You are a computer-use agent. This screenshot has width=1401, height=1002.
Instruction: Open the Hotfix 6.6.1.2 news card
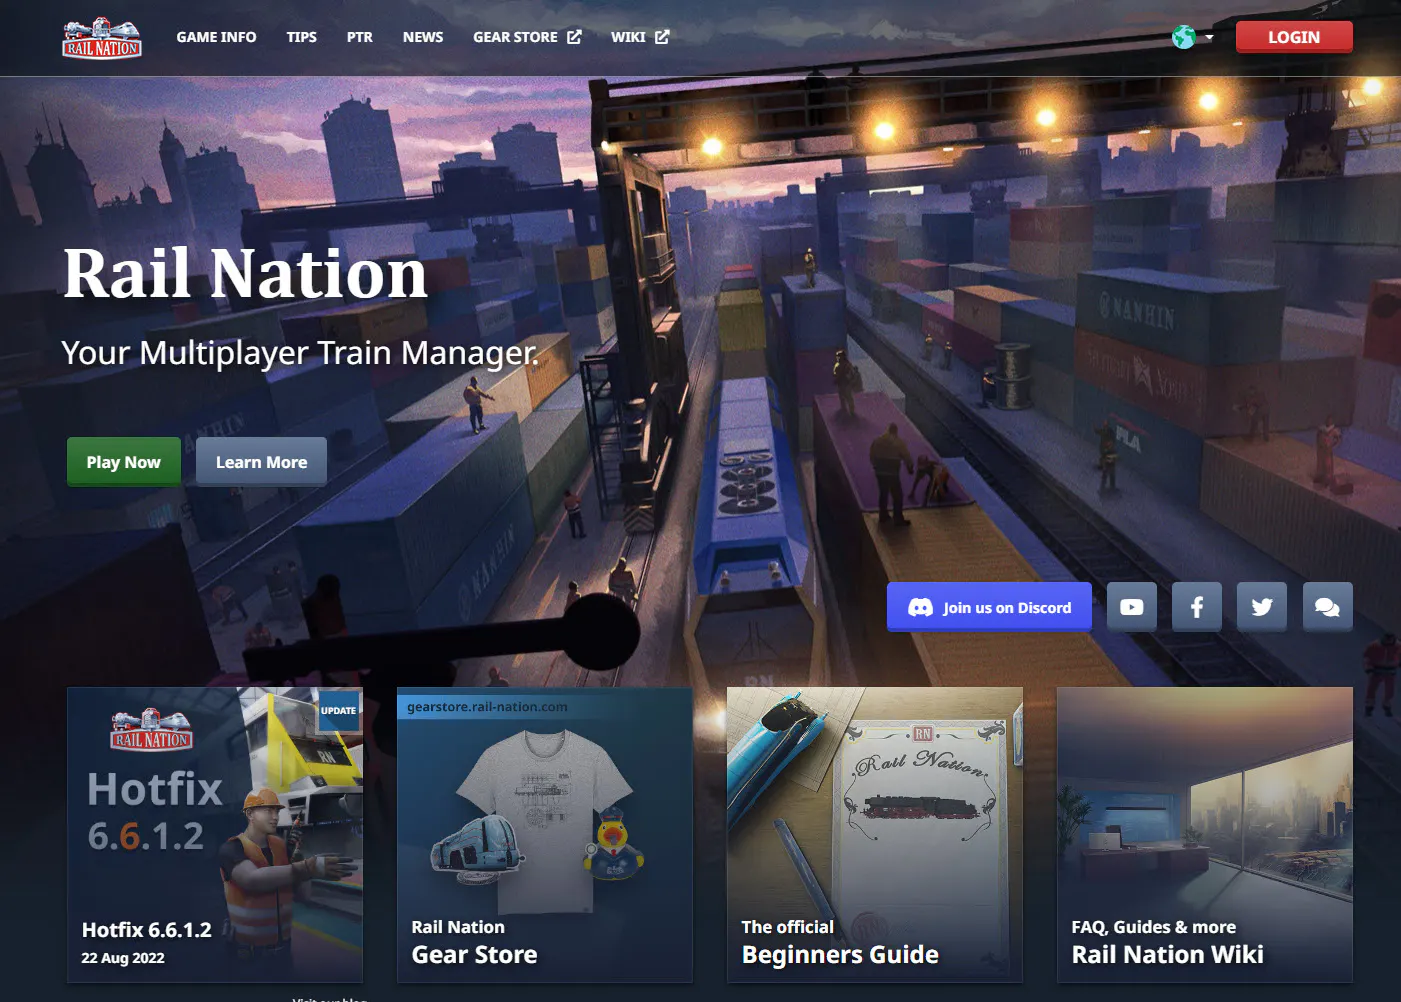pyautogui.click(x=215, y=835)
